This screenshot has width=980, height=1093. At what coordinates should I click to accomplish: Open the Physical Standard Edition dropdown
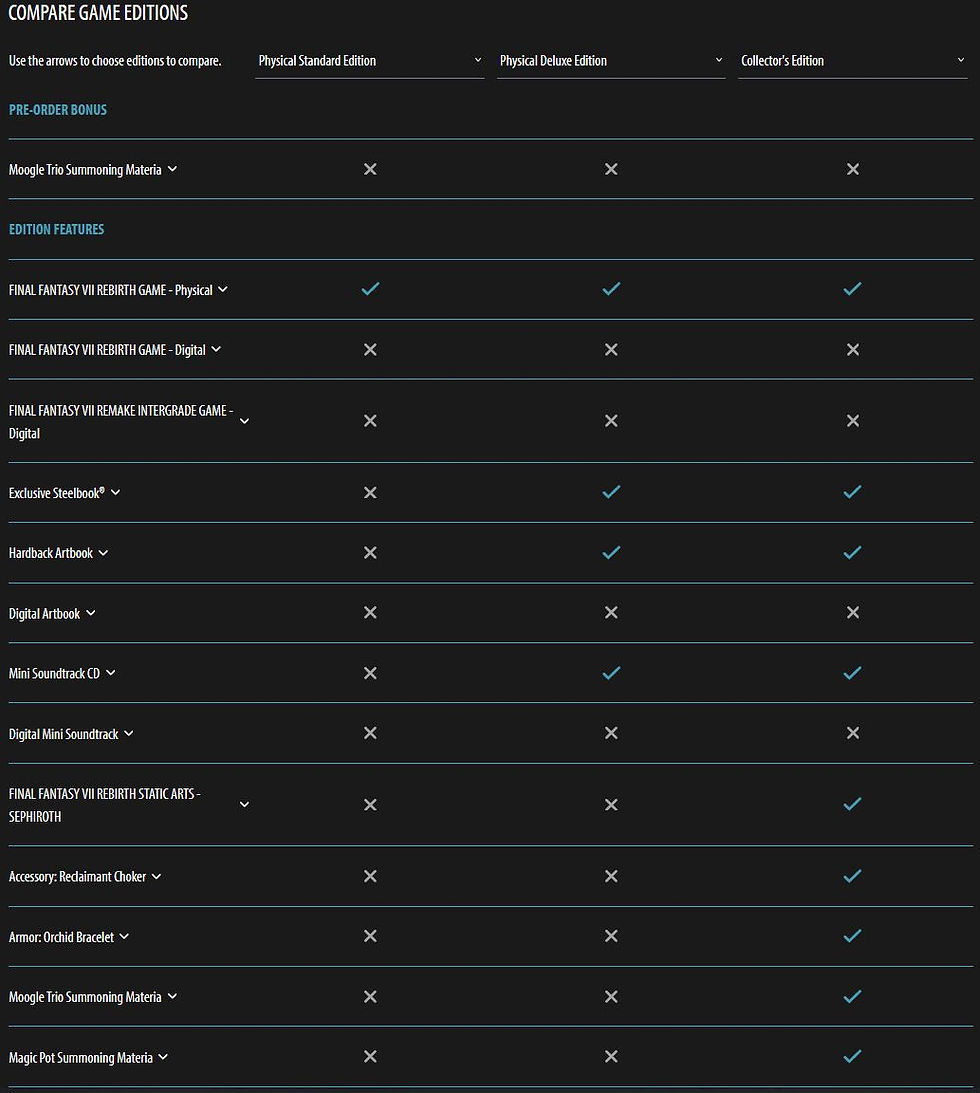click(369, 61)
